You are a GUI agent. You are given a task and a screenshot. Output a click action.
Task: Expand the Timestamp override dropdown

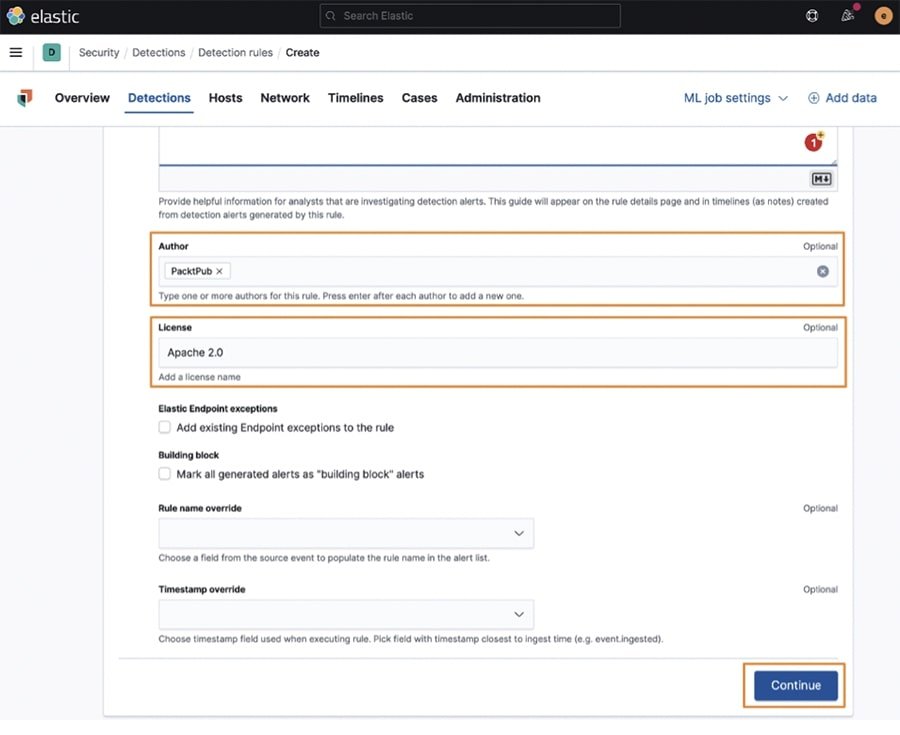pos(346,614)
